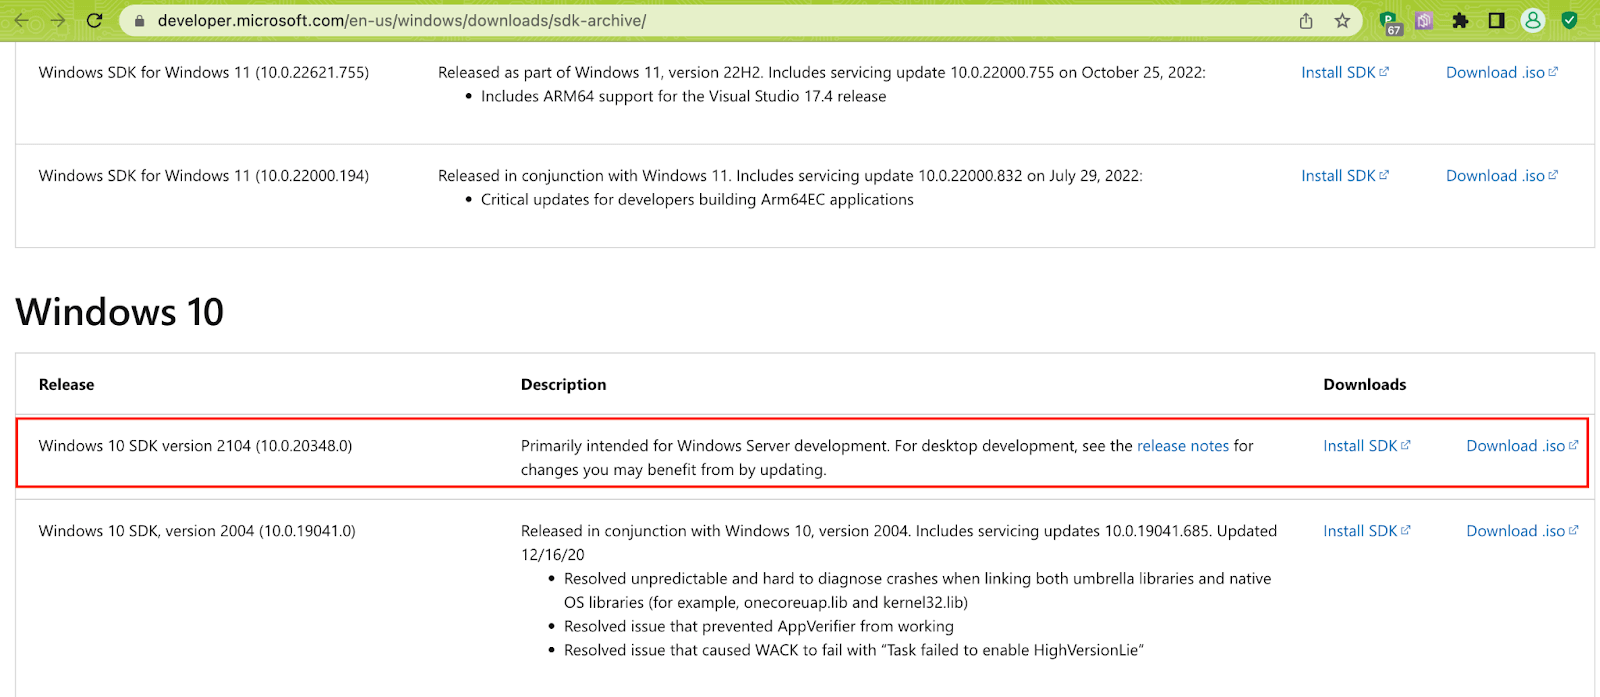The image size is (1600, 697).
Task: Click 'Windows 10 SDK, version 2004 (10.0.19041.0)' text
Action: (x=197, y=531)
